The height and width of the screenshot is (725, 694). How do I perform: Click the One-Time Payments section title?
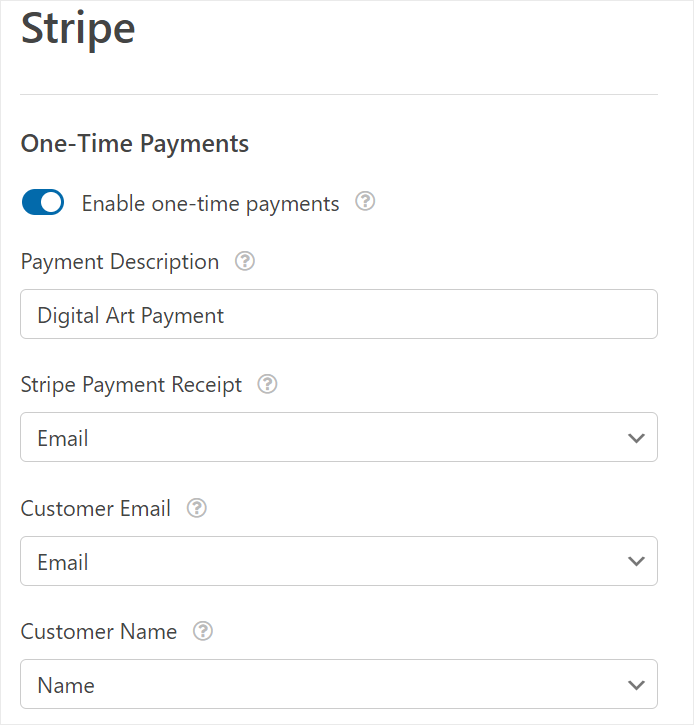point(135,144)
